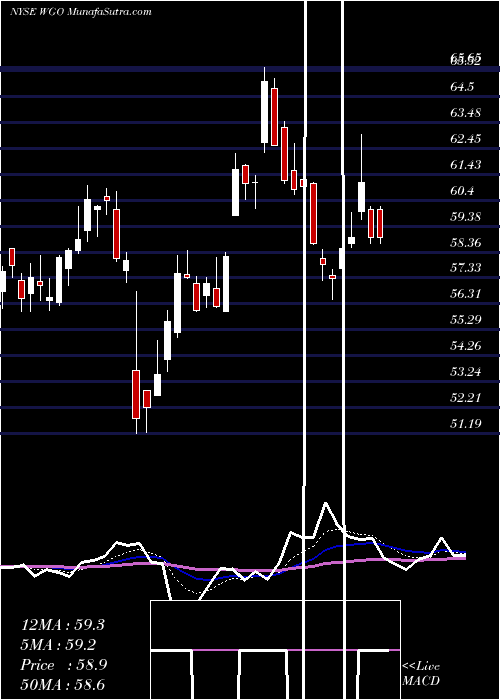Click the 59.38 price axis label
Screen dimensions: 500x700
point(466,217)
